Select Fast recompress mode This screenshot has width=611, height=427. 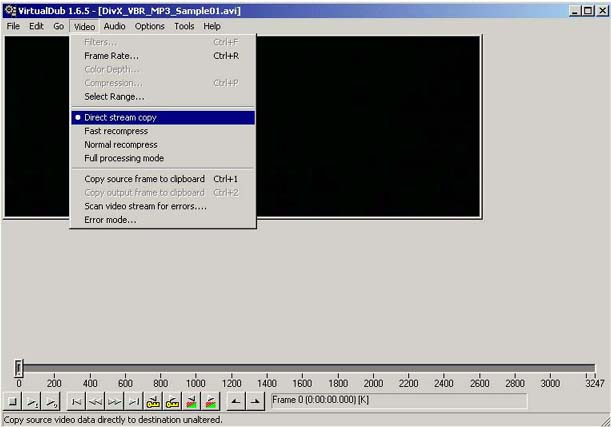[x=163, y=131]
